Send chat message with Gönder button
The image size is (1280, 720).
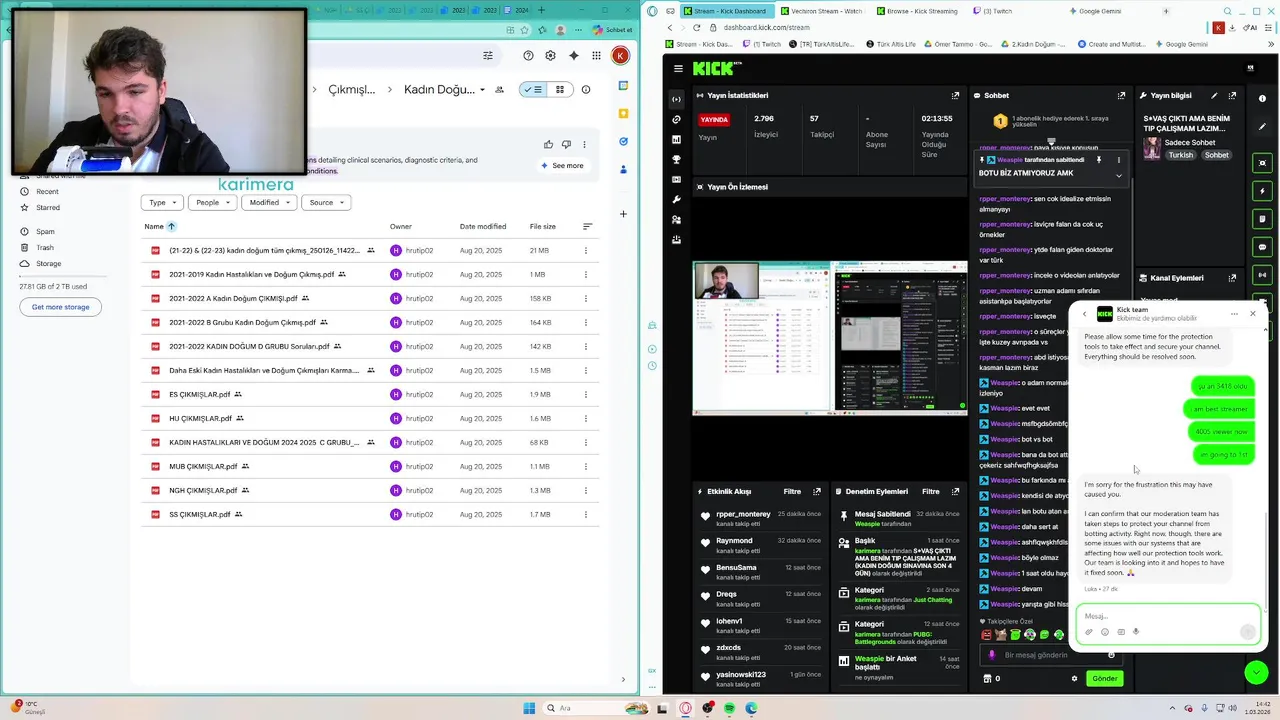click(x=1104, y=678)
